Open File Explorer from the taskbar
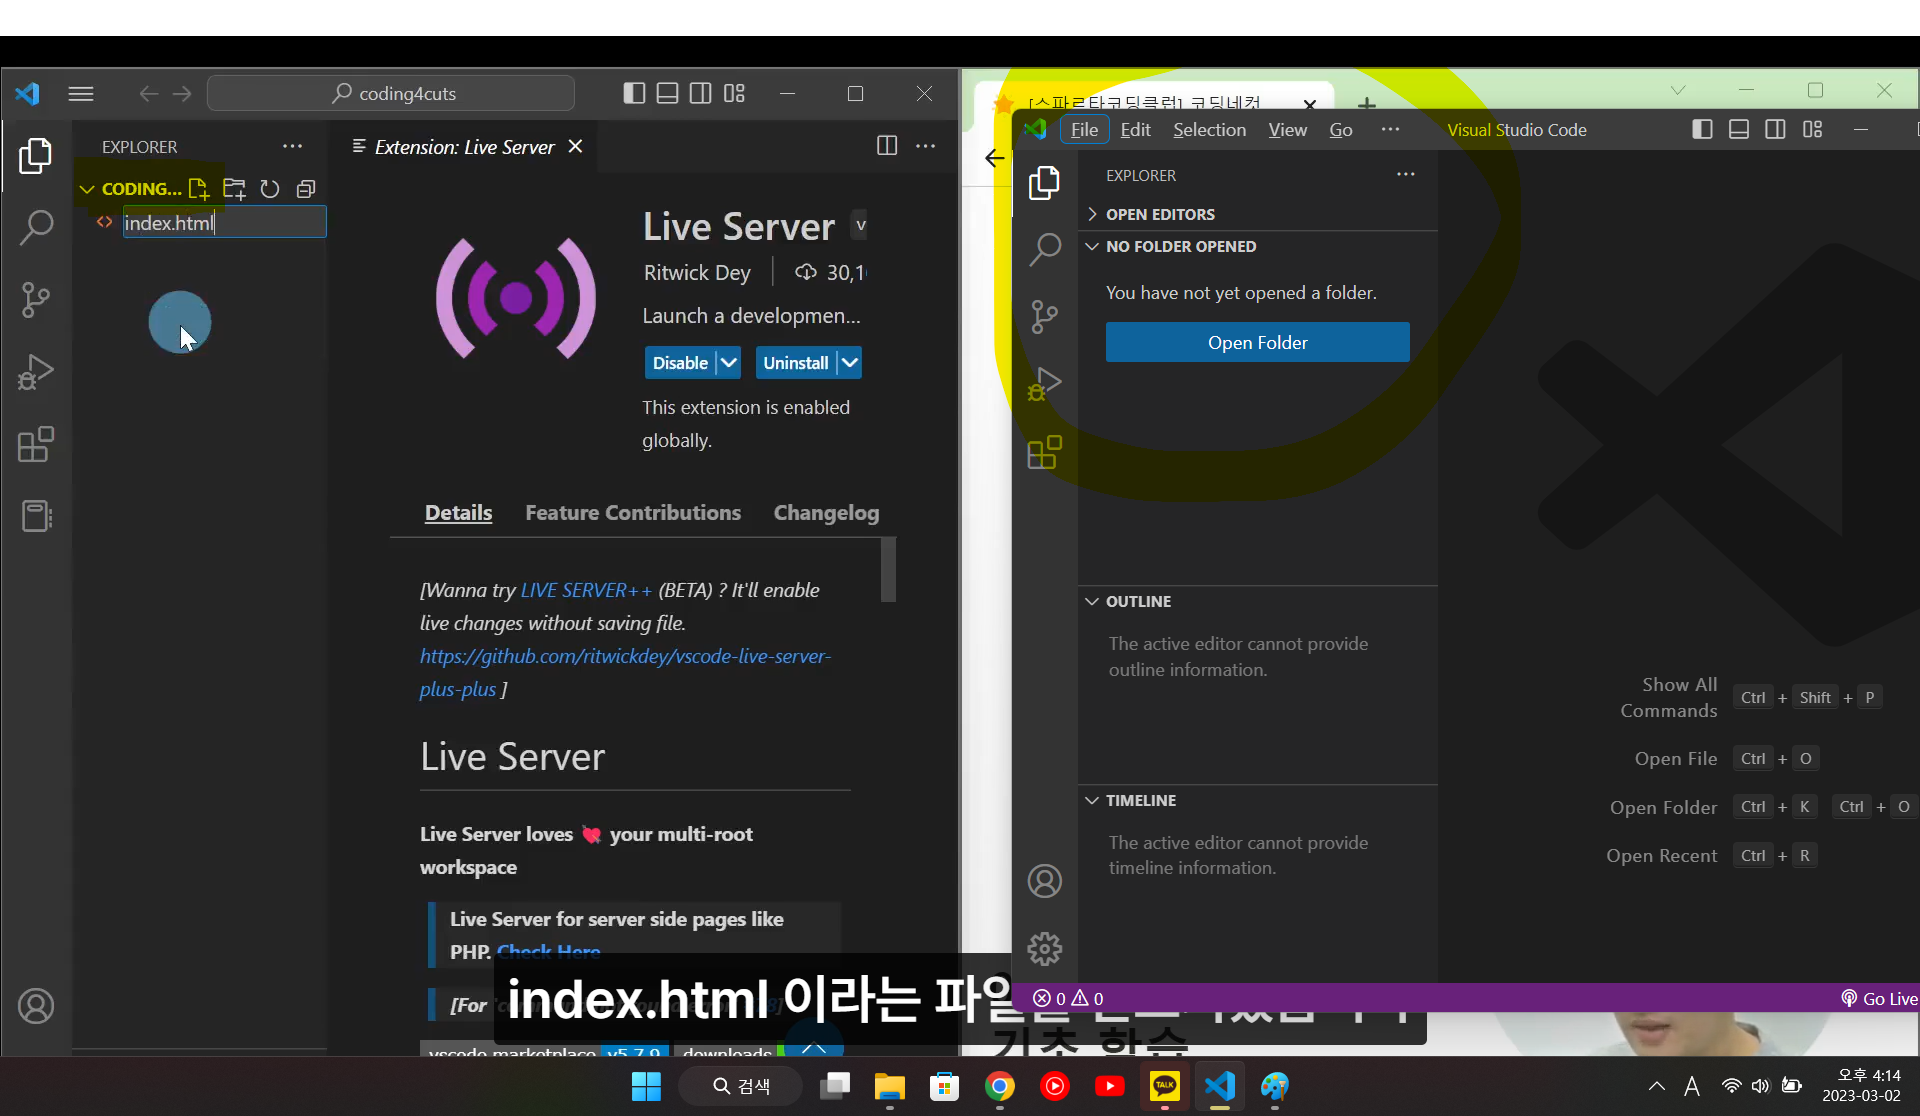Image resolution: width=1920 pixels, height=1116 pixels. pos(889,1086)
